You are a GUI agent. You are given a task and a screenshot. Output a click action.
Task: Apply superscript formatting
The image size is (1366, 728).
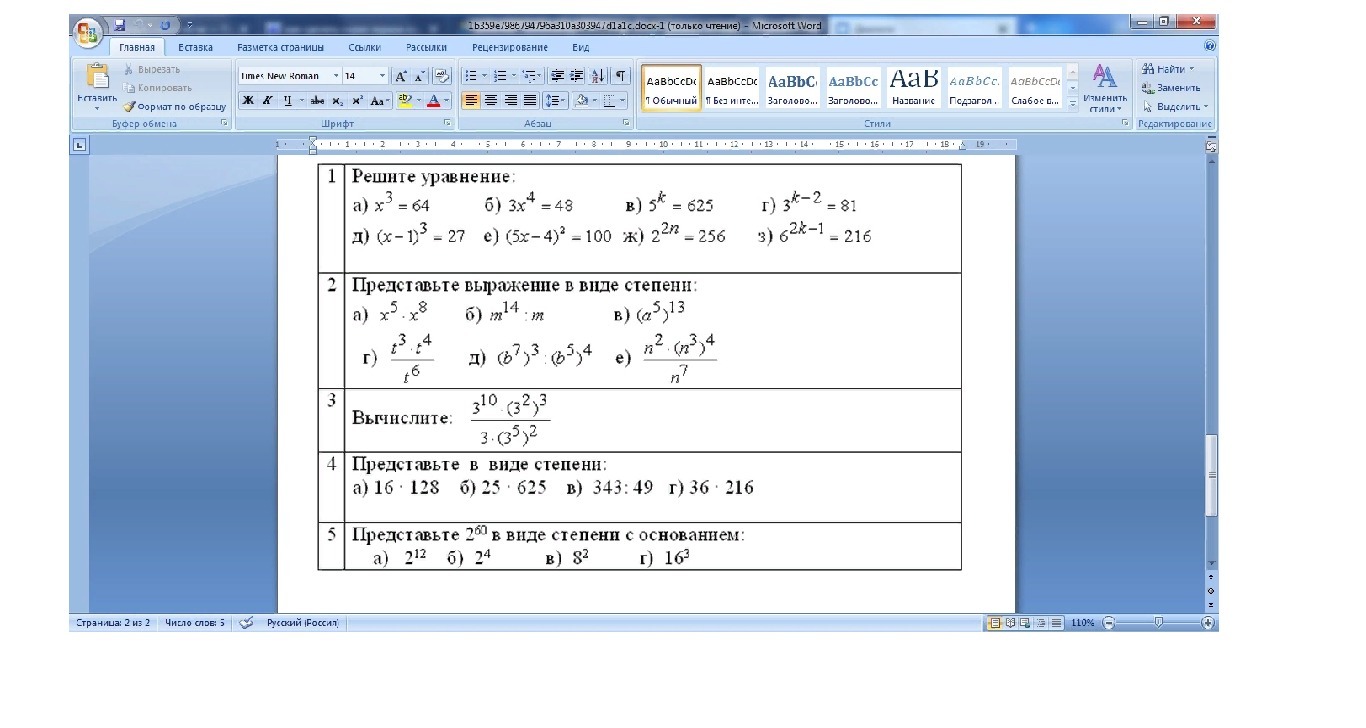357,101
